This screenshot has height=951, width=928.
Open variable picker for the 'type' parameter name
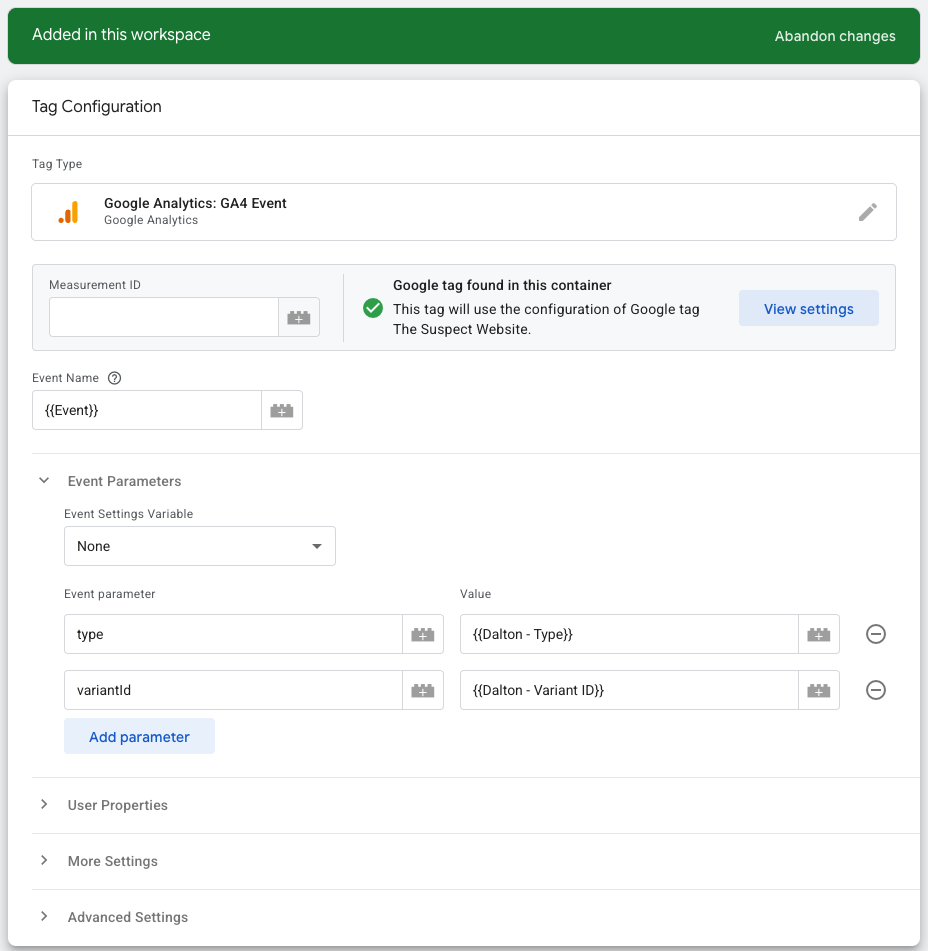click(423, 634)
